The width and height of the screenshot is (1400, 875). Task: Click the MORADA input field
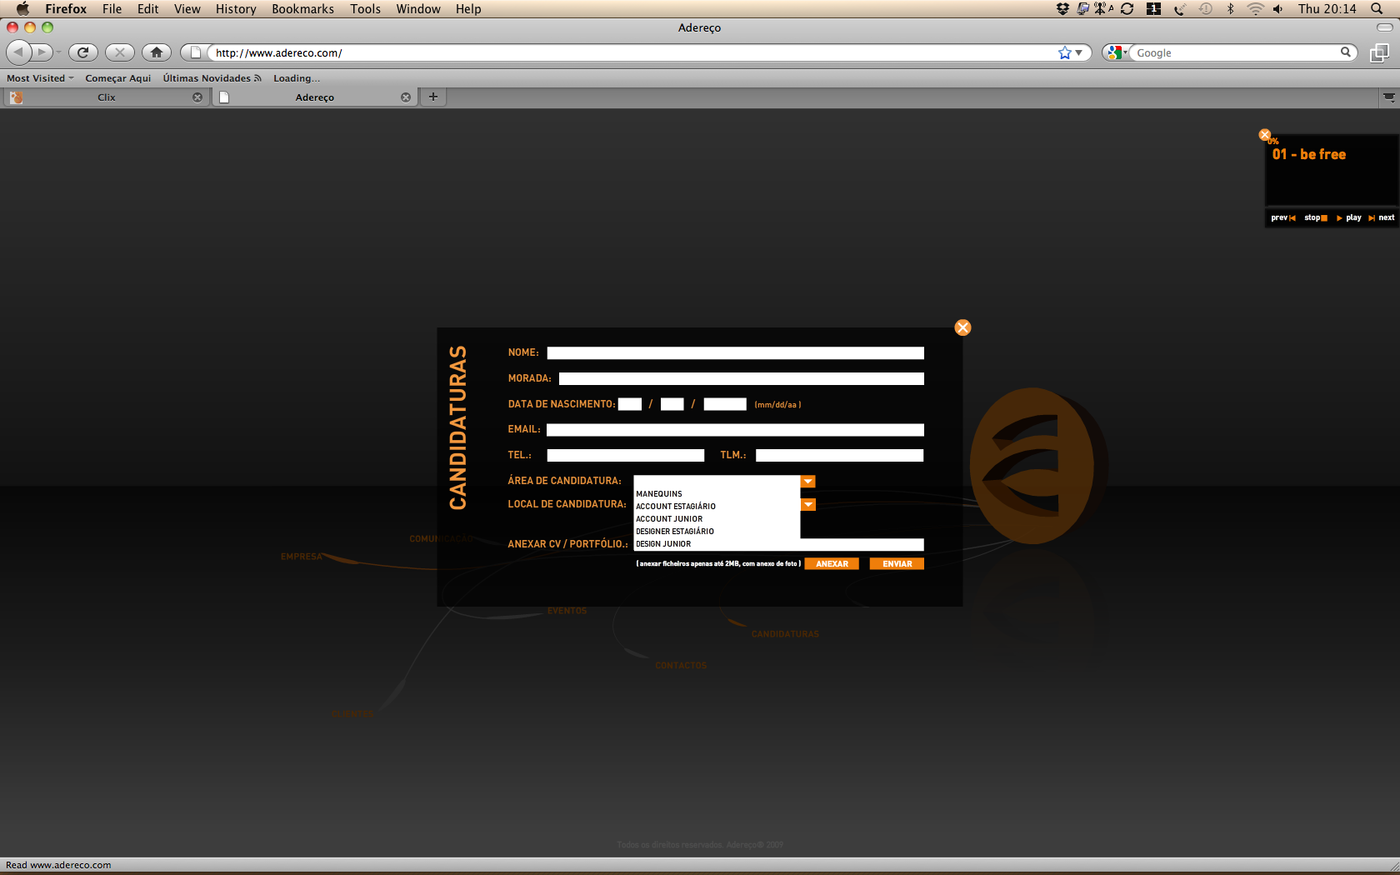click(x=741, y=379)
